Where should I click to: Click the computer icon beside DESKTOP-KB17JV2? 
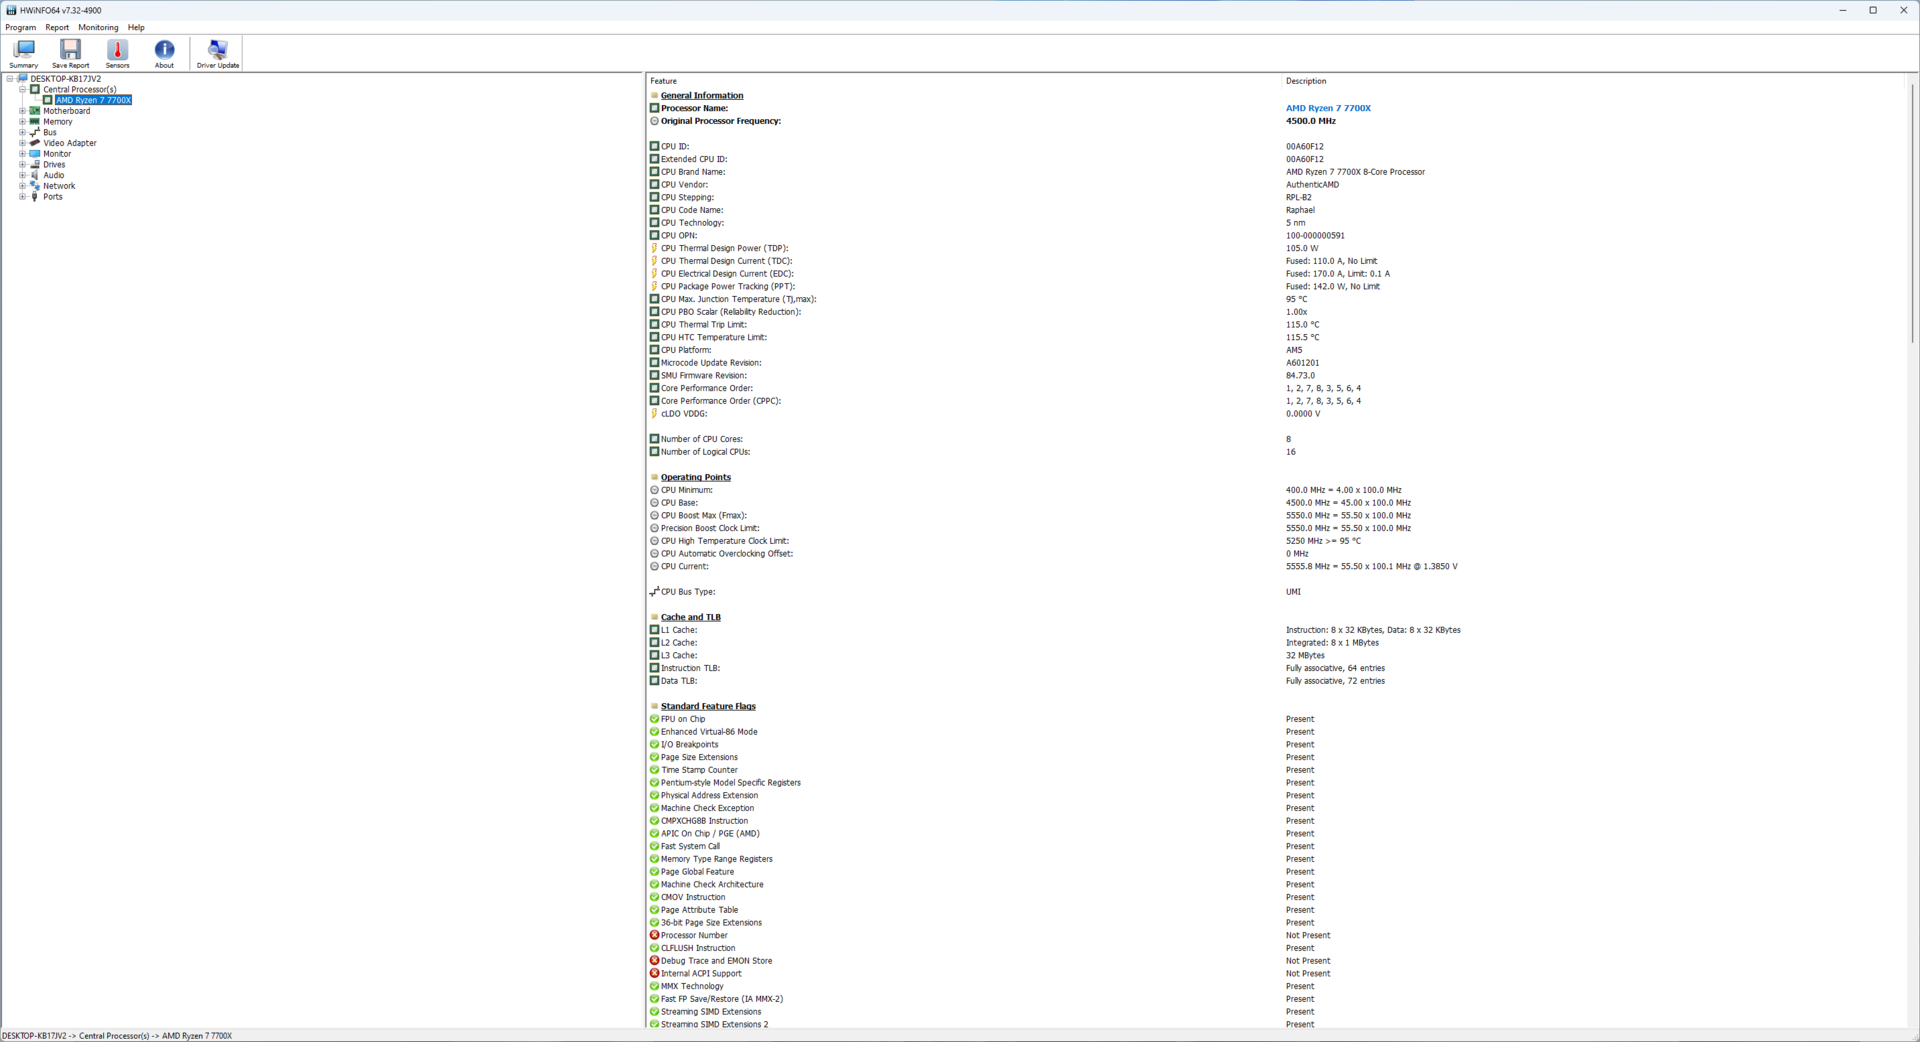pyautogui.click(x=23, y=78)
